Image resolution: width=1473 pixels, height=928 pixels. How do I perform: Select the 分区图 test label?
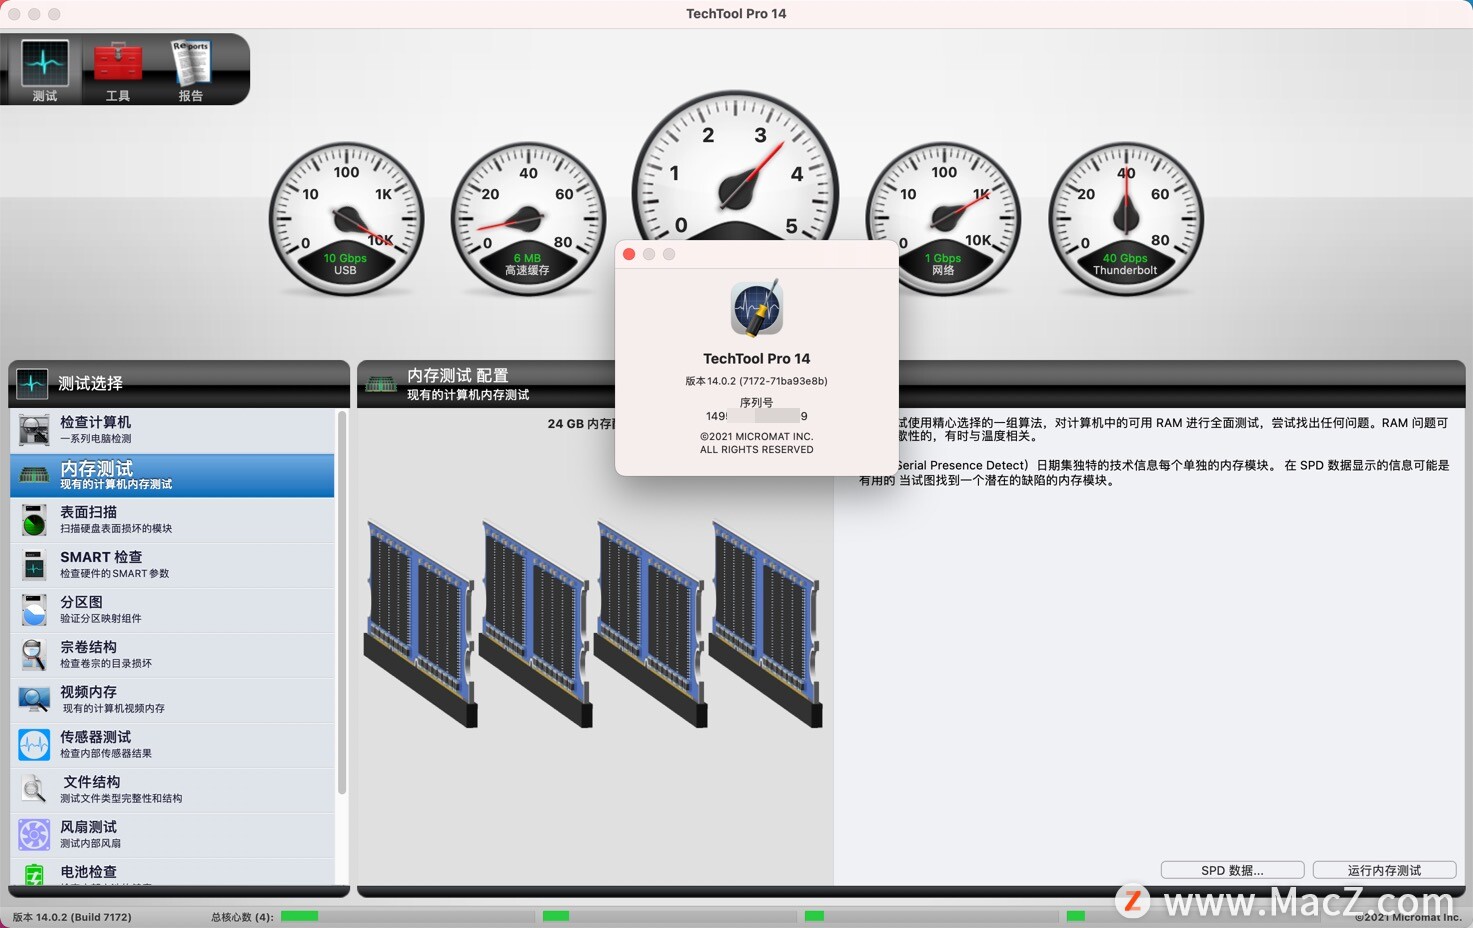(81, 602)
